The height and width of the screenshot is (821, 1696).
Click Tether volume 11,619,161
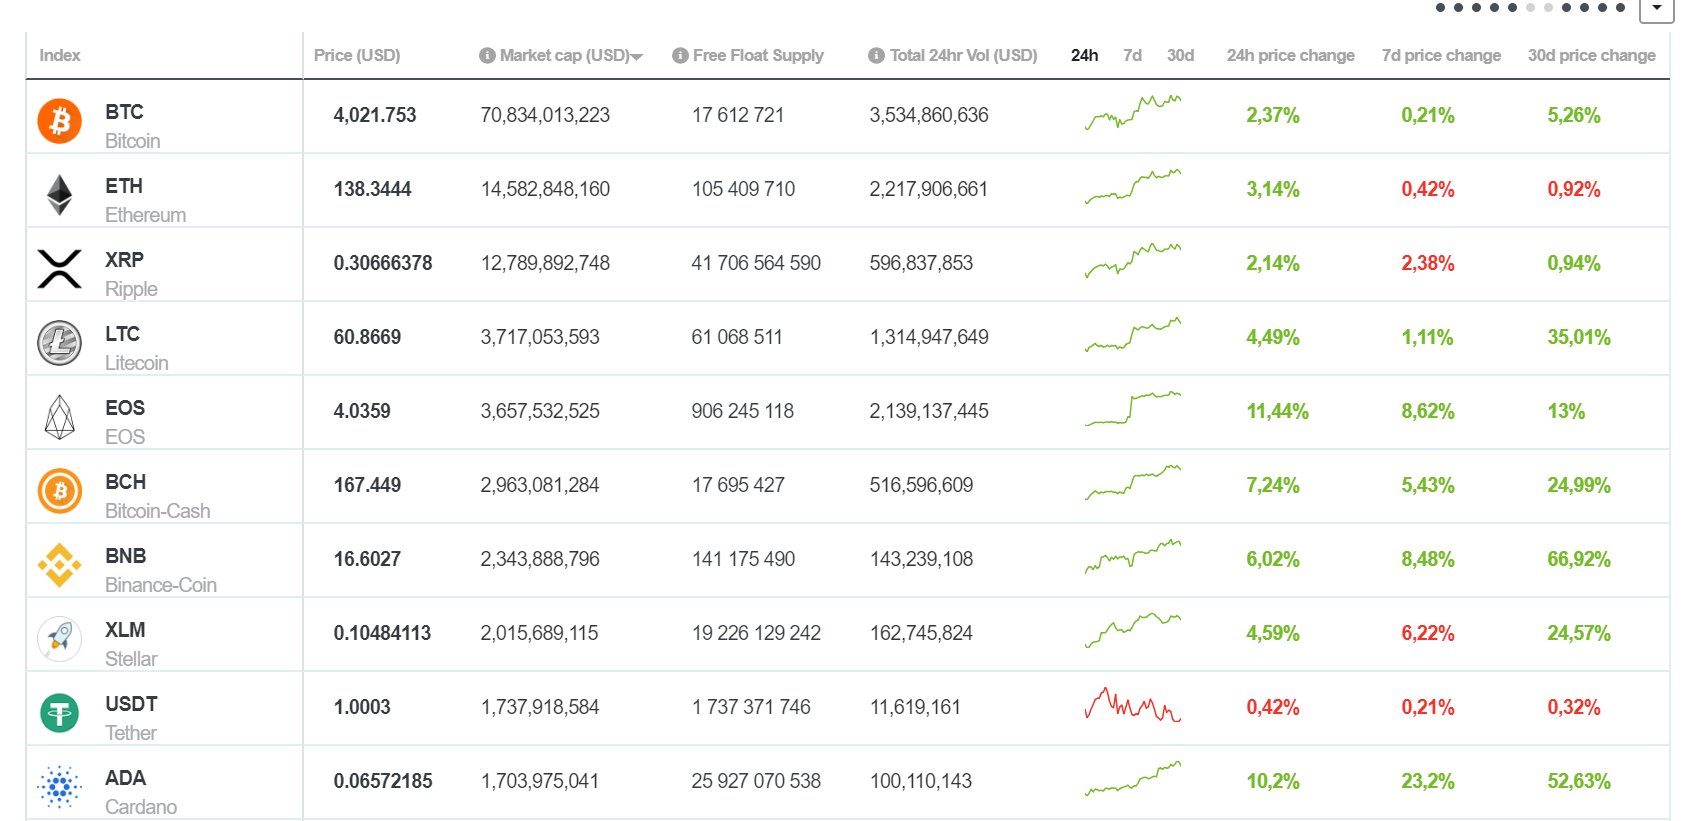pyautogui.click(x=915, y=707)
